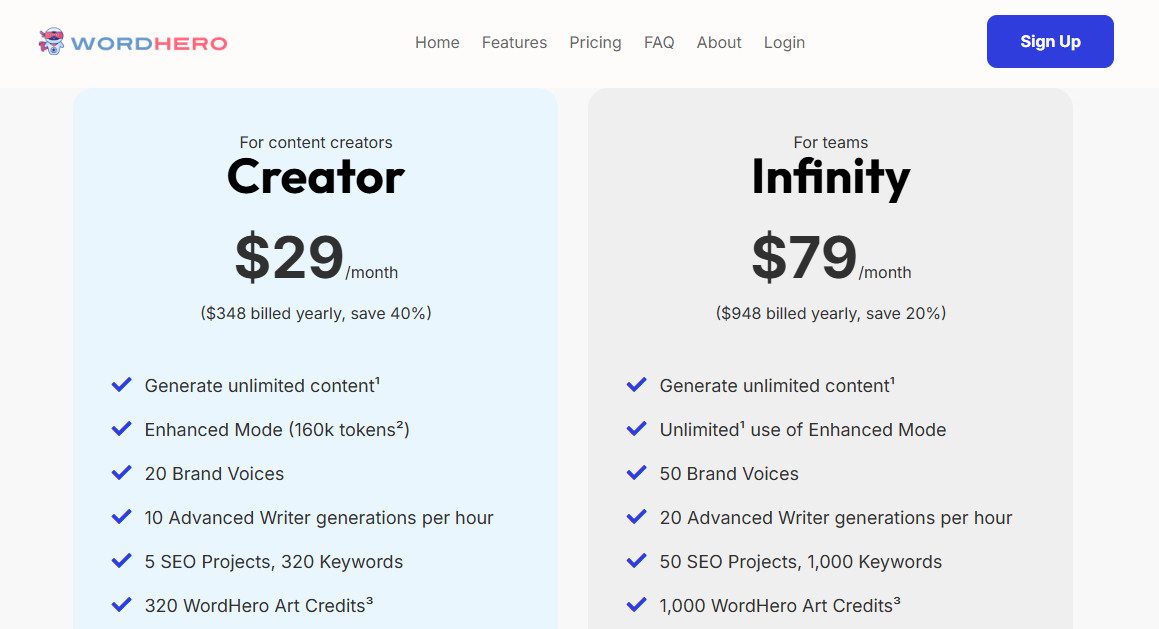The image size is (1159, 629).
Task: Click the checkmark beside 5 SEO Projects, 320 Keywords
Action: (122, 560)
